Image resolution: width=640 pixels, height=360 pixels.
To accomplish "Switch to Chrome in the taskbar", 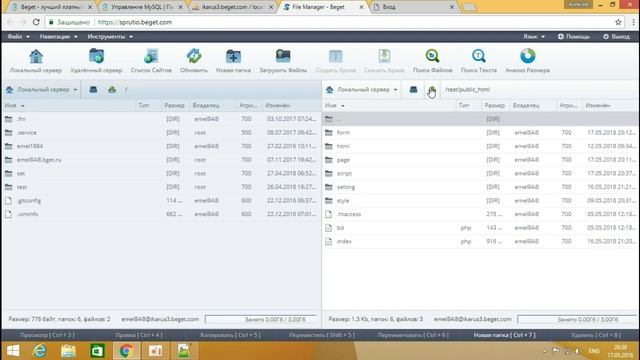I will pyautogui.click(x=126, y=351).
